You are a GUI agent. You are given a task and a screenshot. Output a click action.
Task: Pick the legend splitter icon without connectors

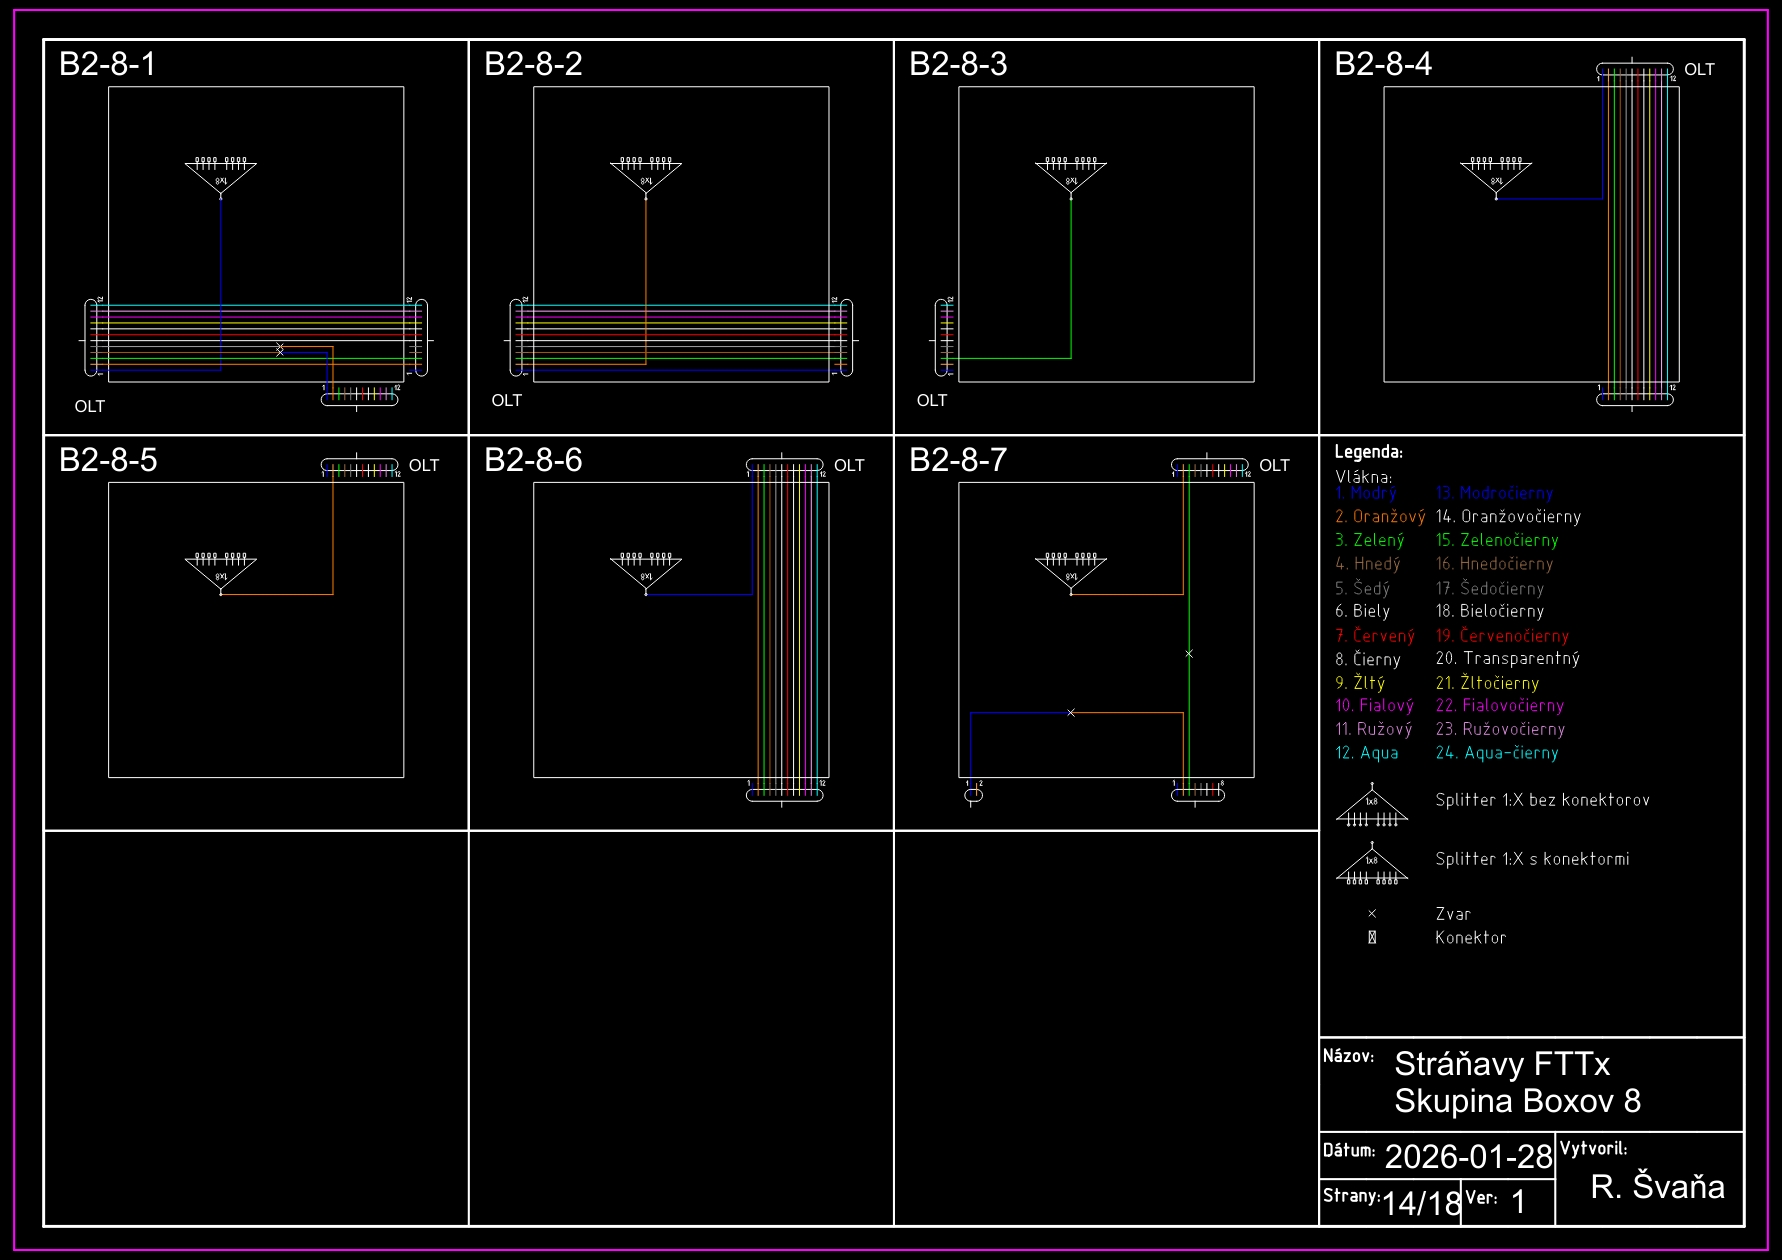pyautogui.click(x=1372, y=807)
